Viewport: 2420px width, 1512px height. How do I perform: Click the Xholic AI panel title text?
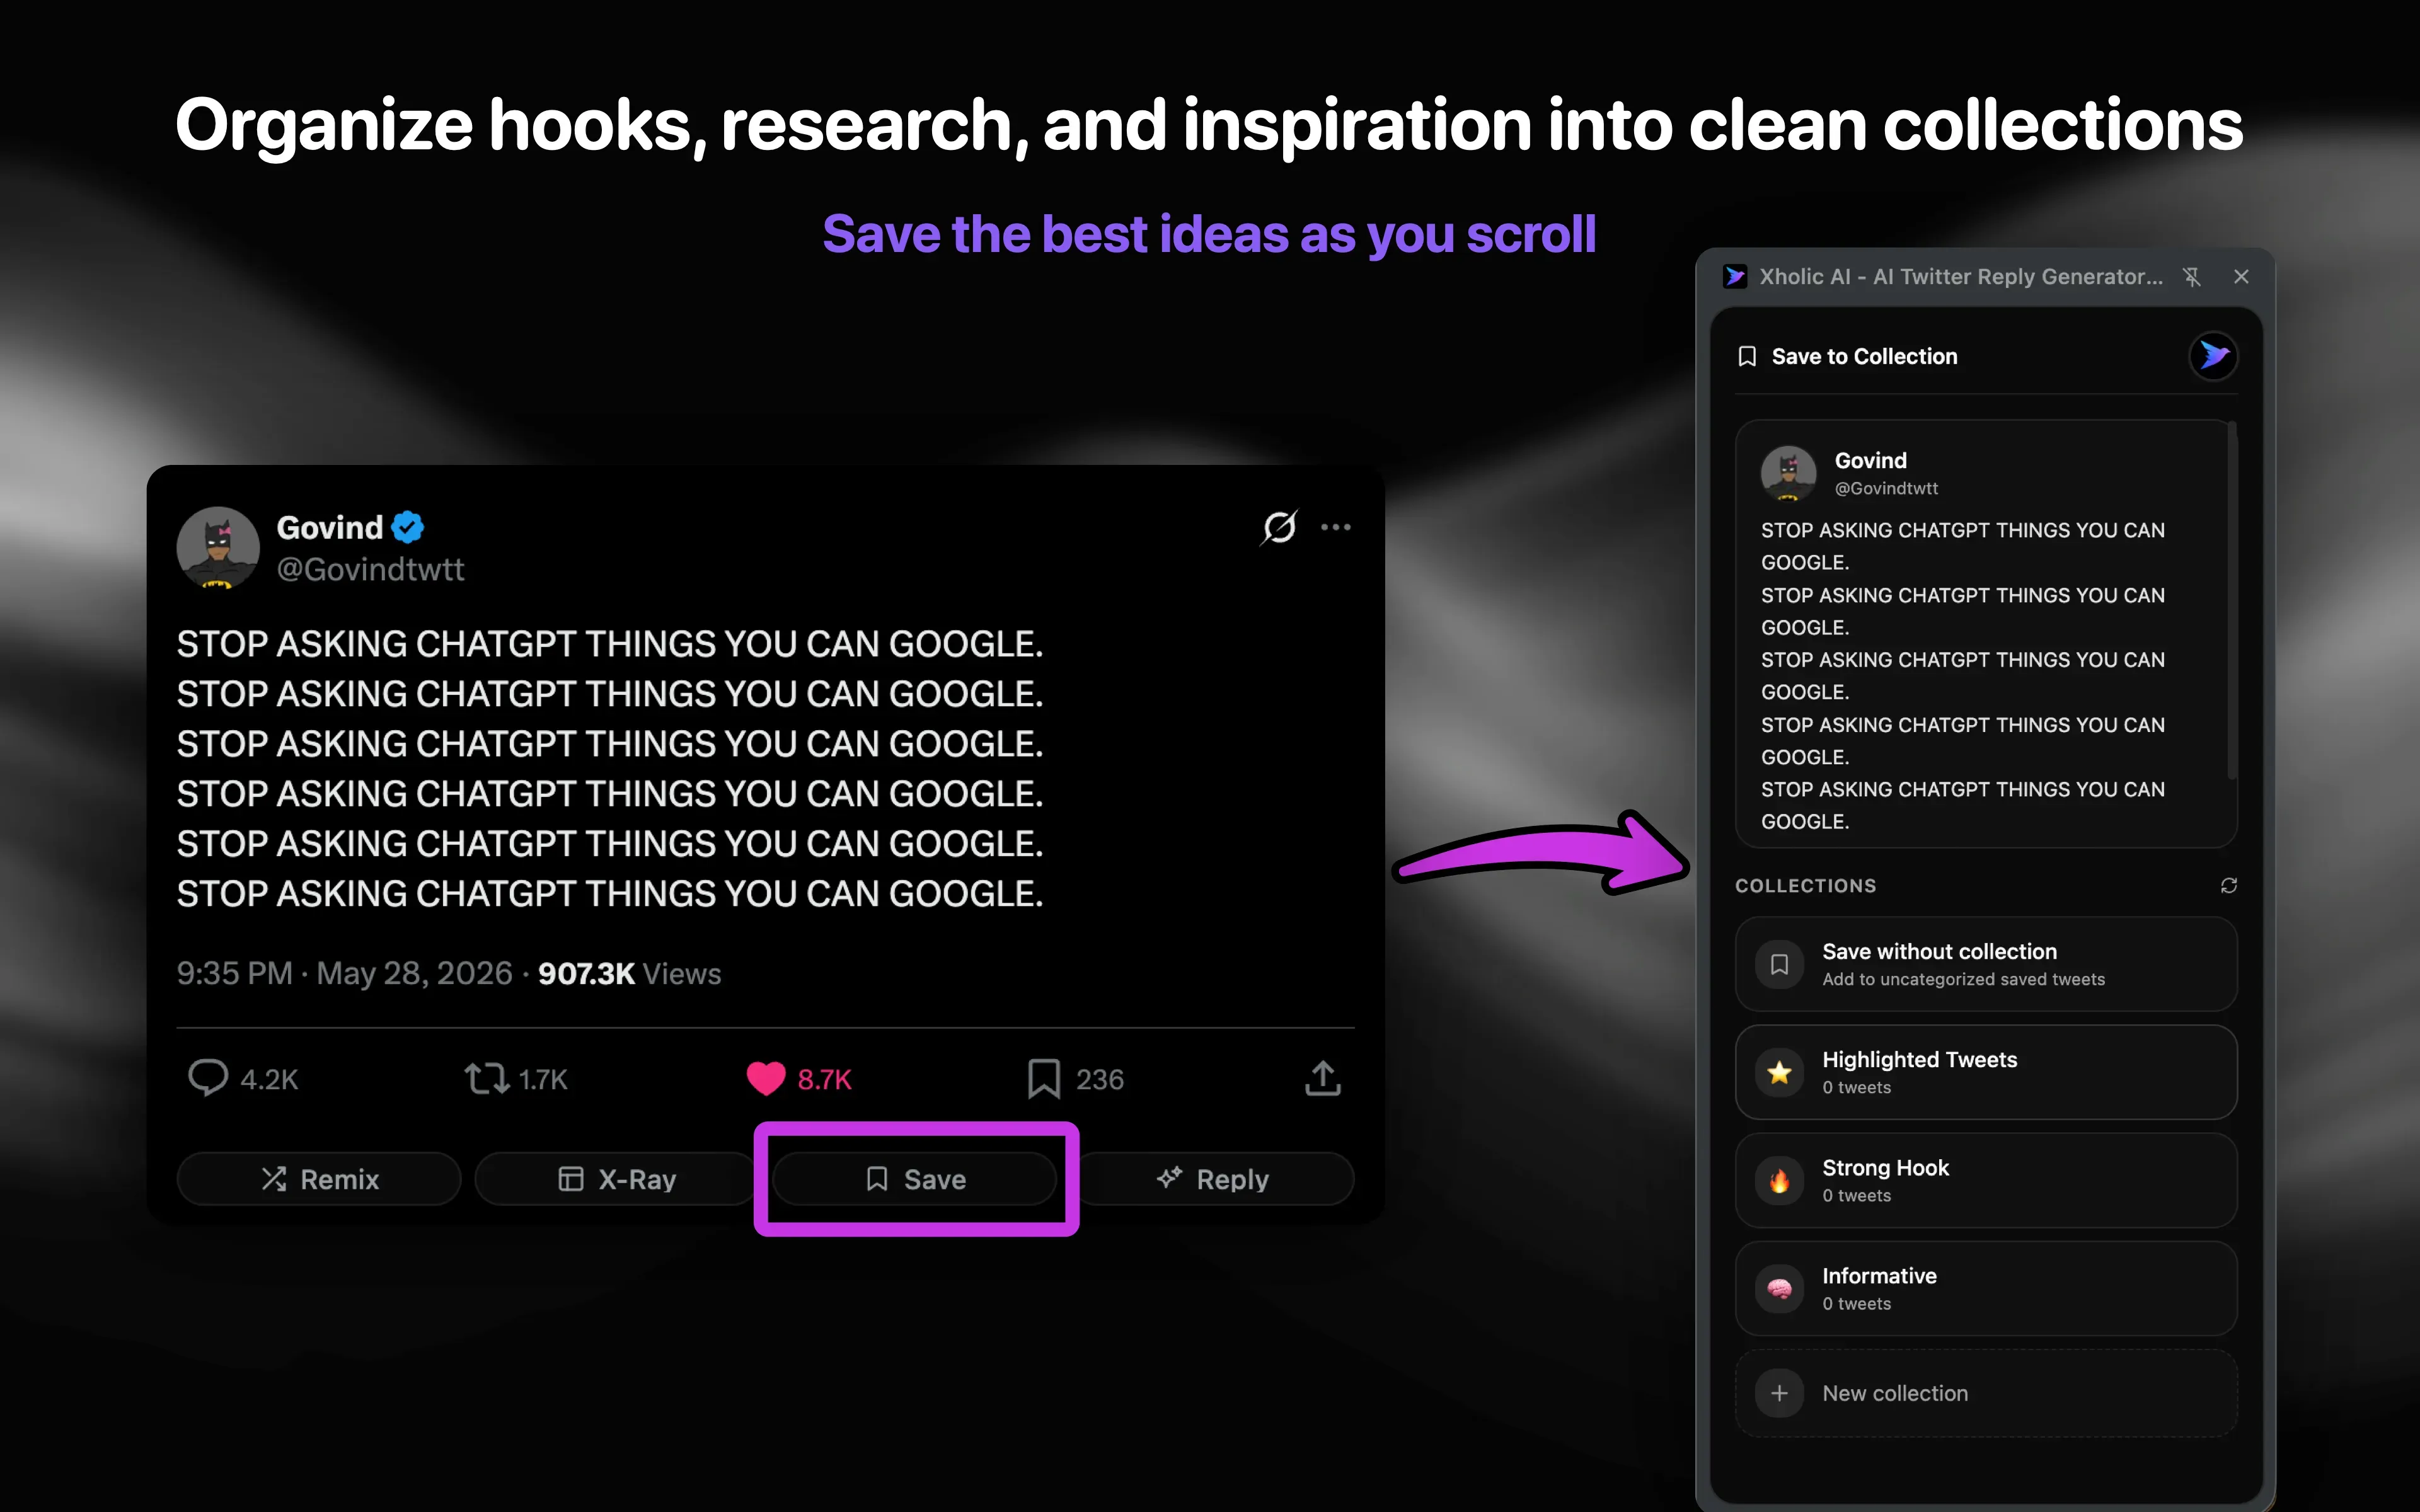pyautogui.click(x=1960, y=277)
